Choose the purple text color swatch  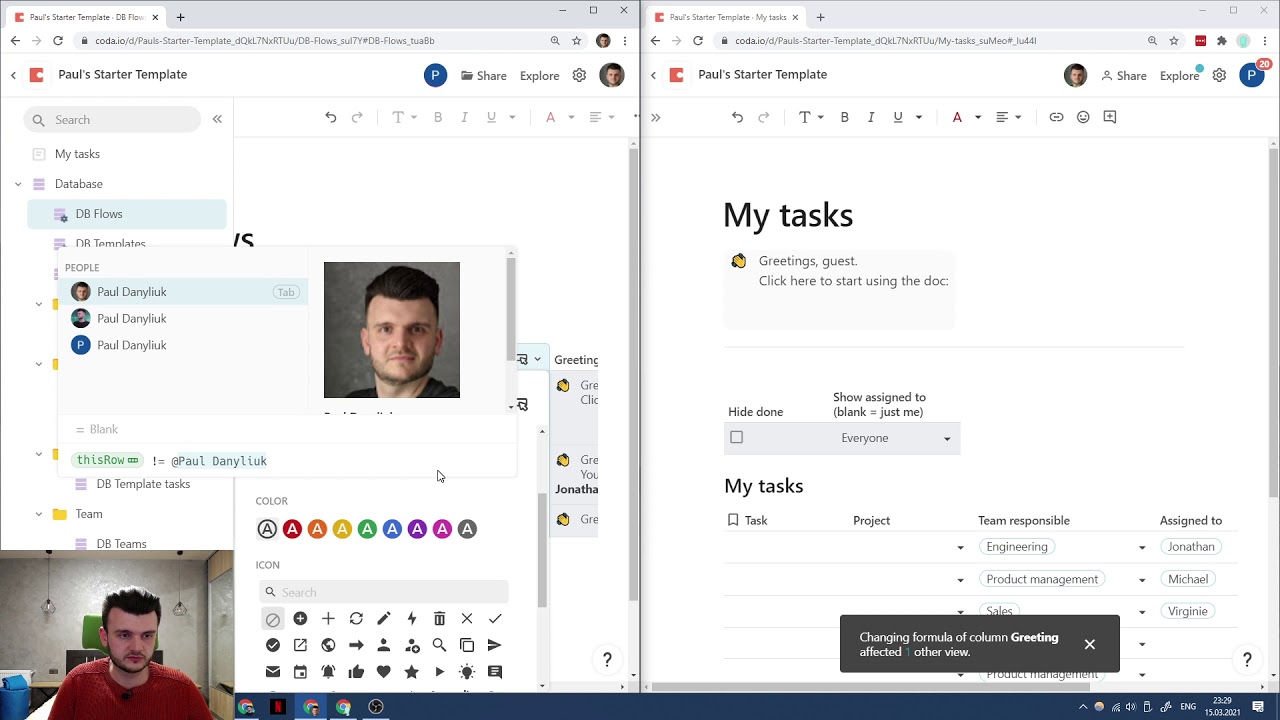pyautogui.click(x=417, y=529)
